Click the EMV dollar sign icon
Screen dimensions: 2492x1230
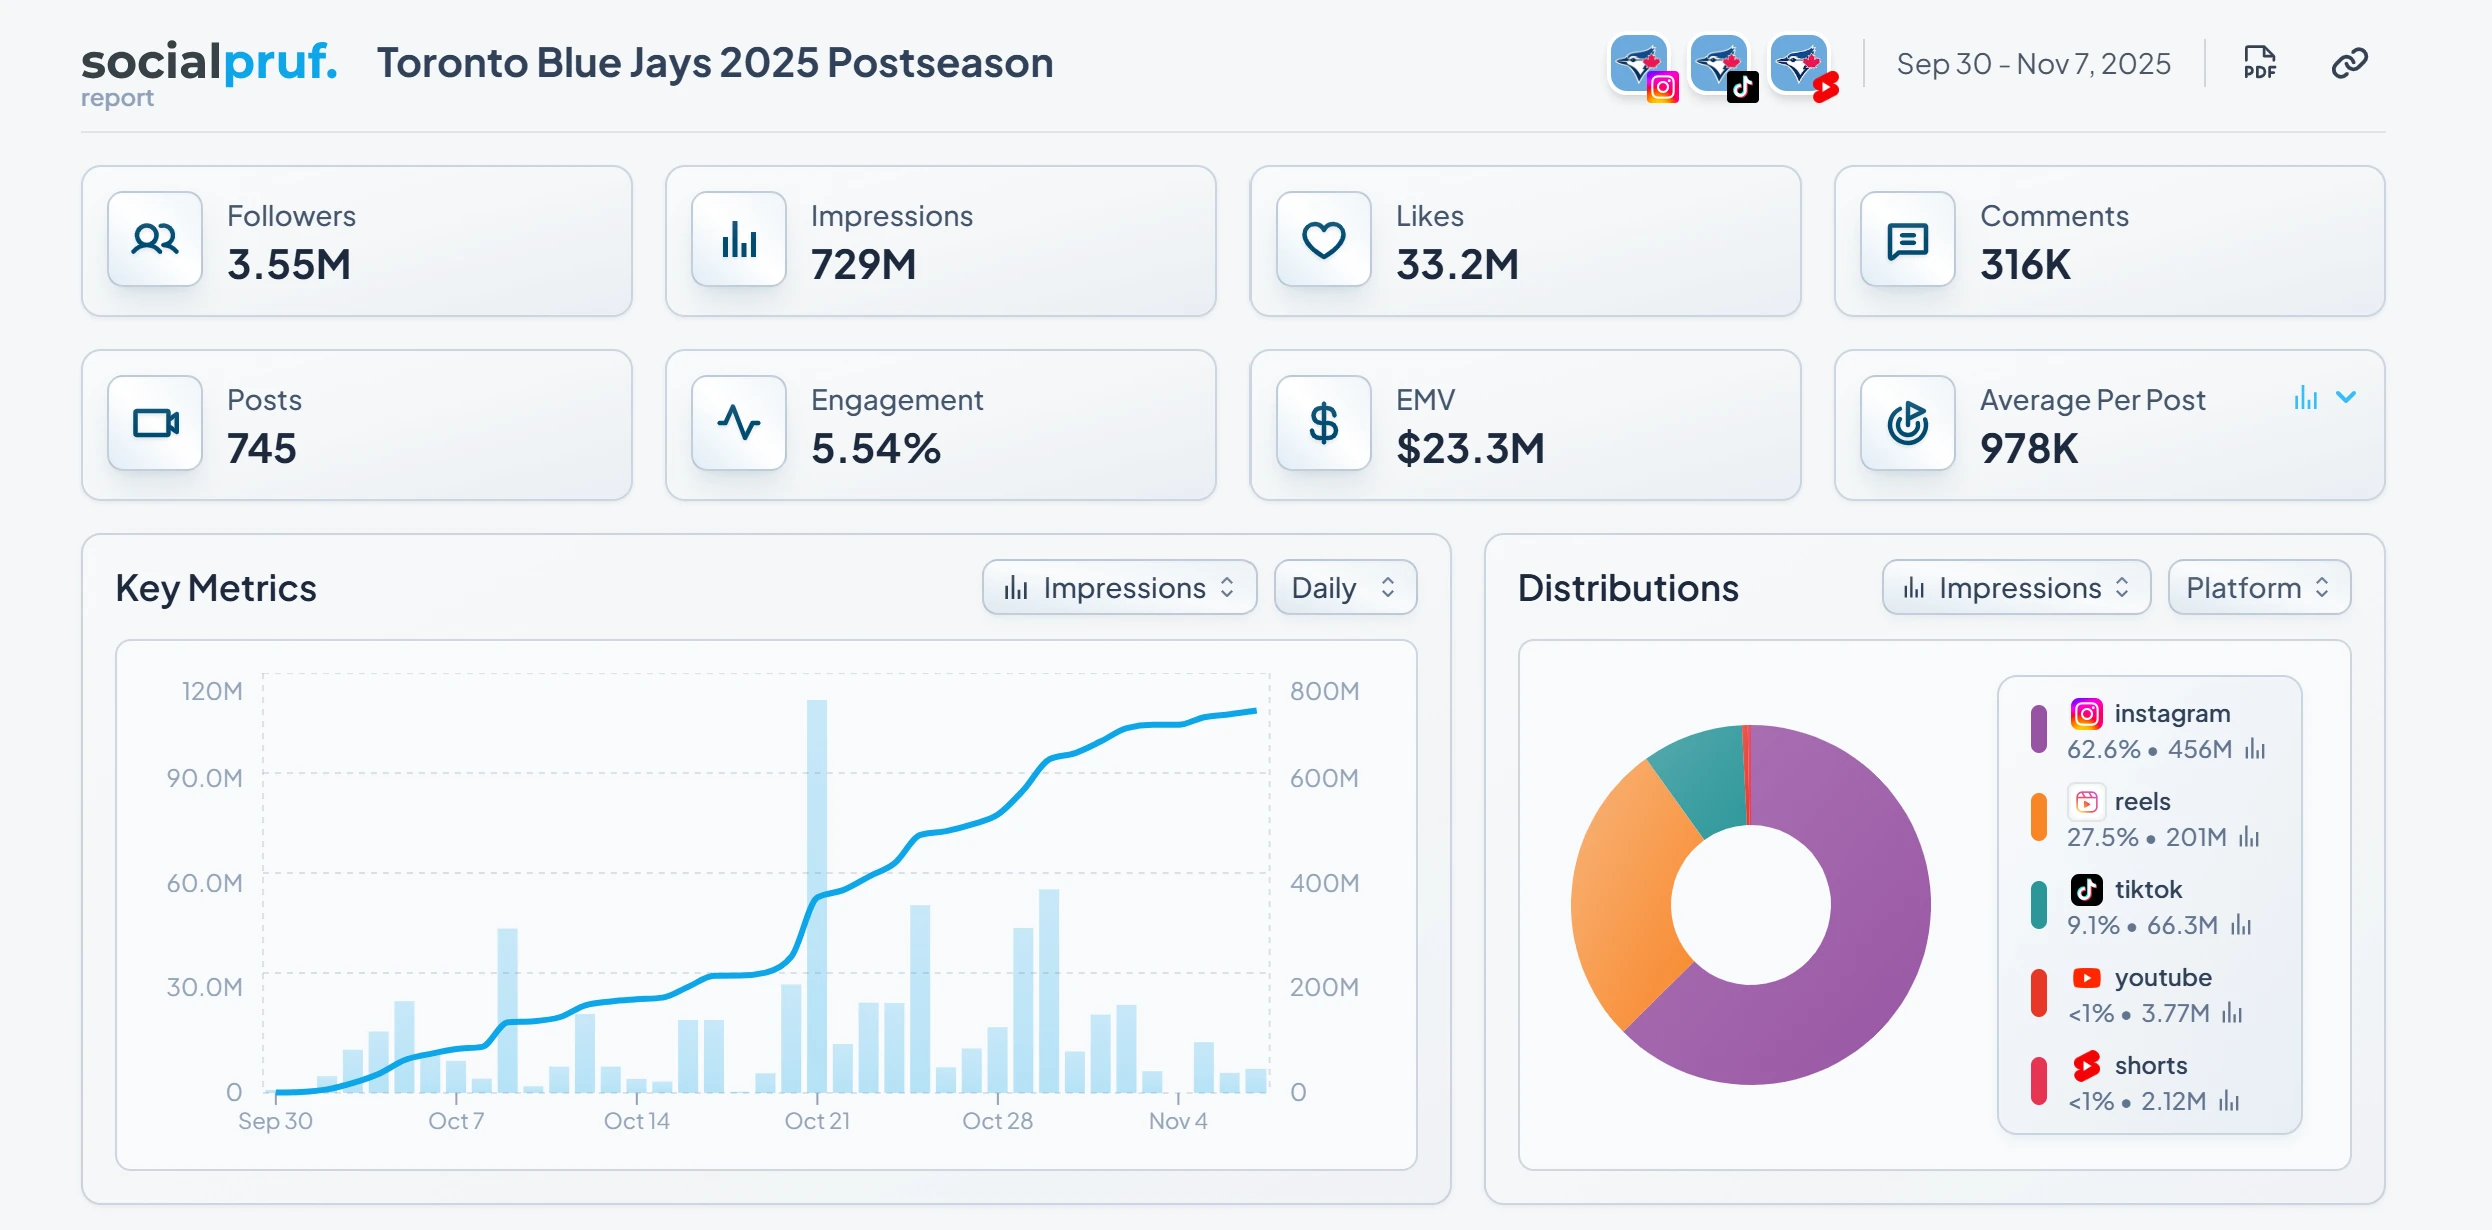pyautogui.click(x=1323, y=423)
